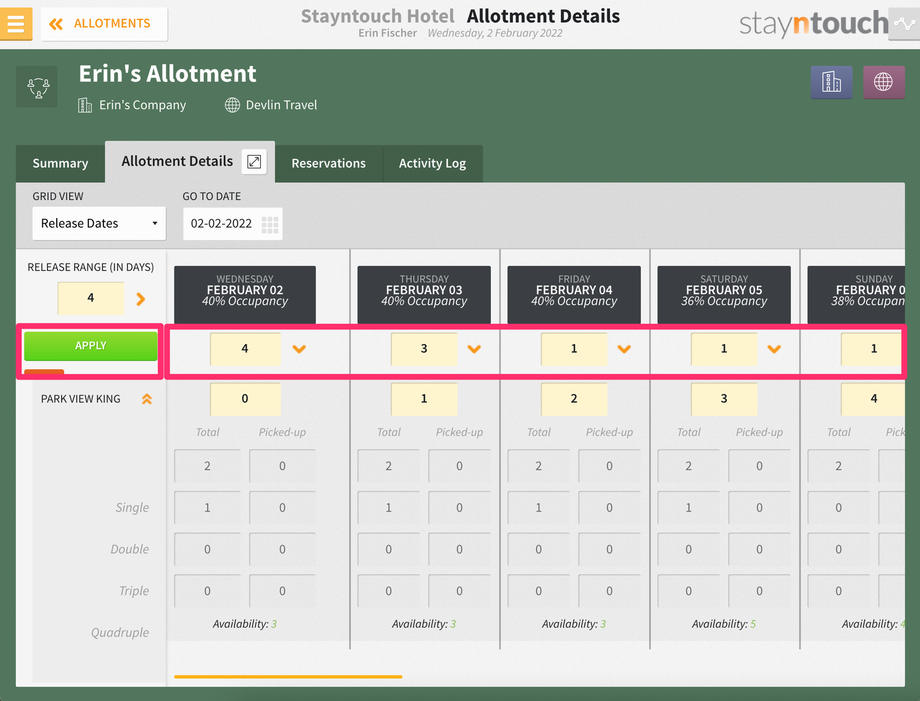Click the orange arrow next to release range
Screen dimensions: 920x701
tap(141, 299)
